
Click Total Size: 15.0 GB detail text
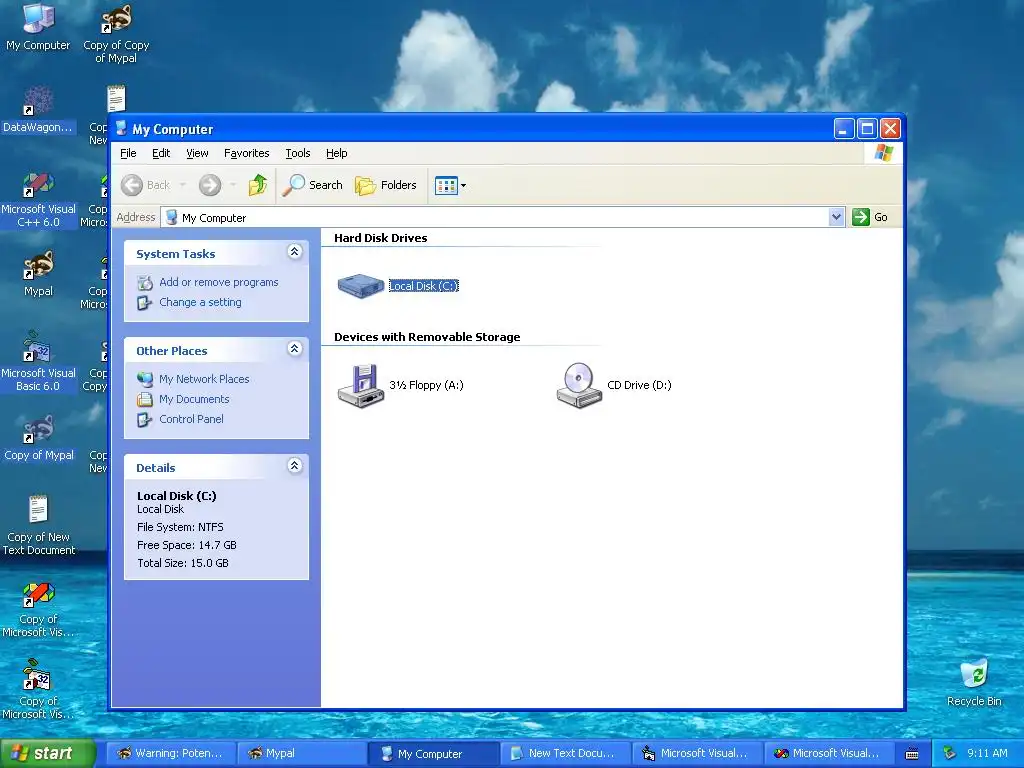(183, 563)
